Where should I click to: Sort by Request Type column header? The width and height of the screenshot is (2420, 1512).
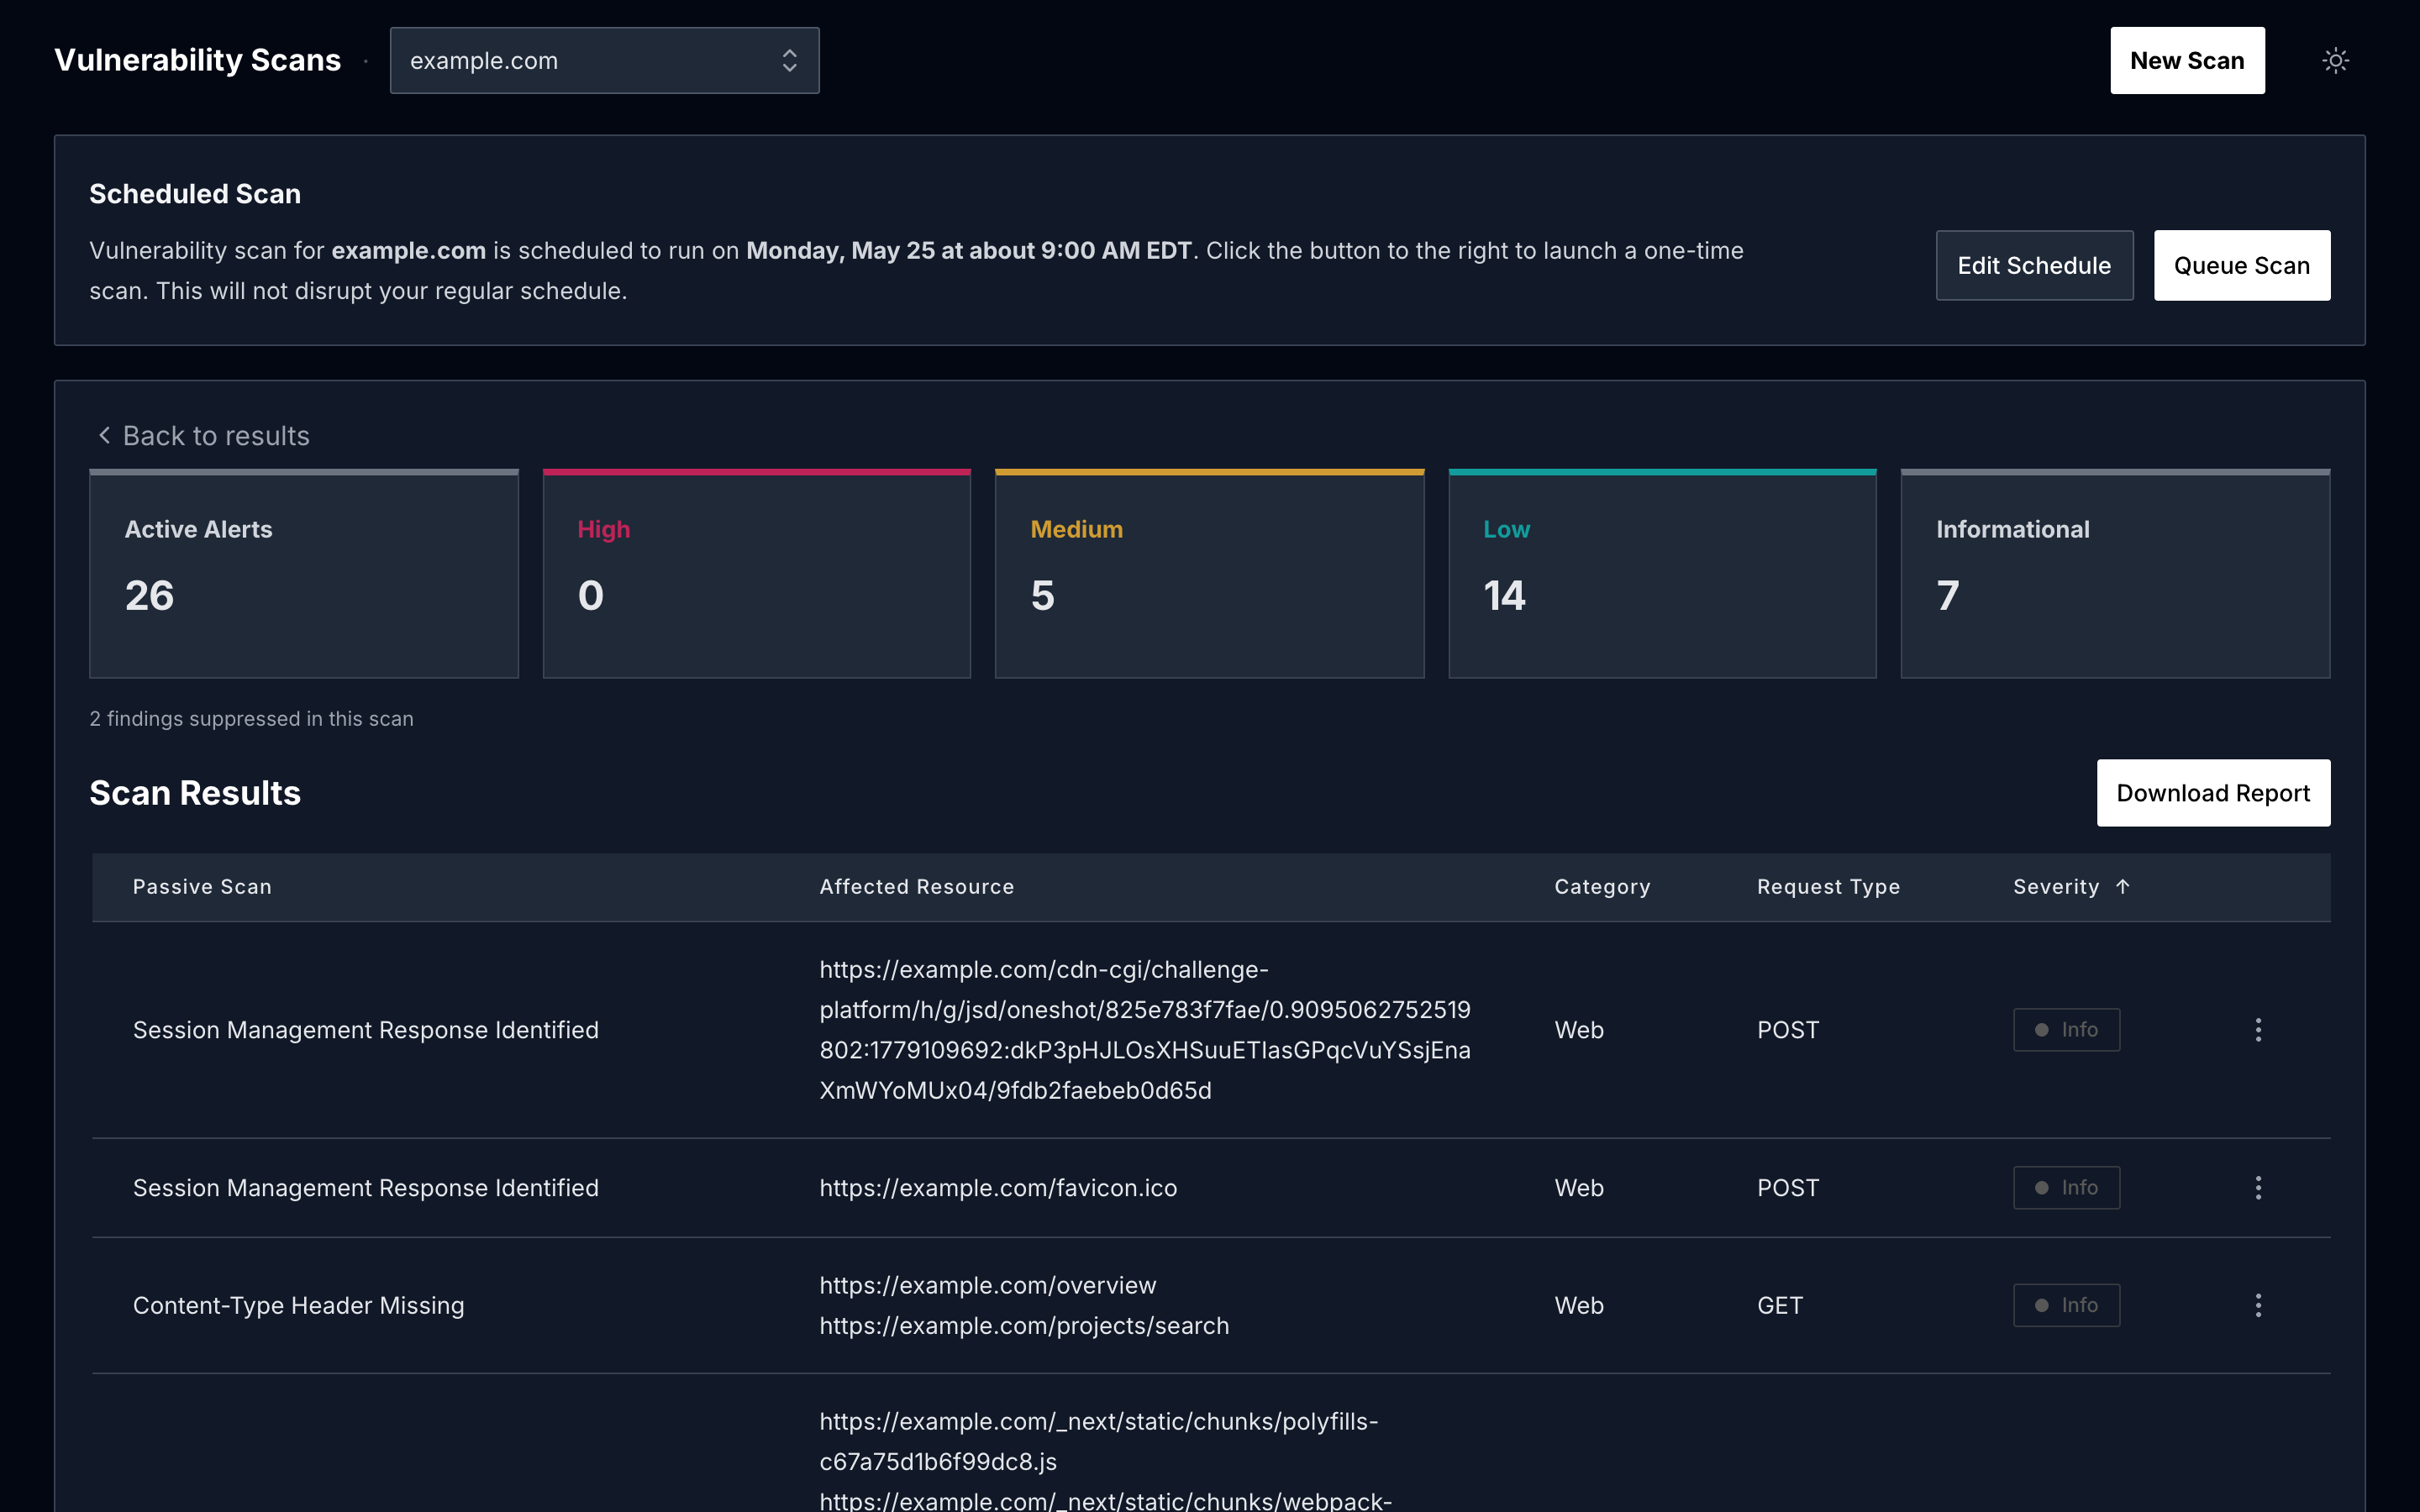(1828, 887)
